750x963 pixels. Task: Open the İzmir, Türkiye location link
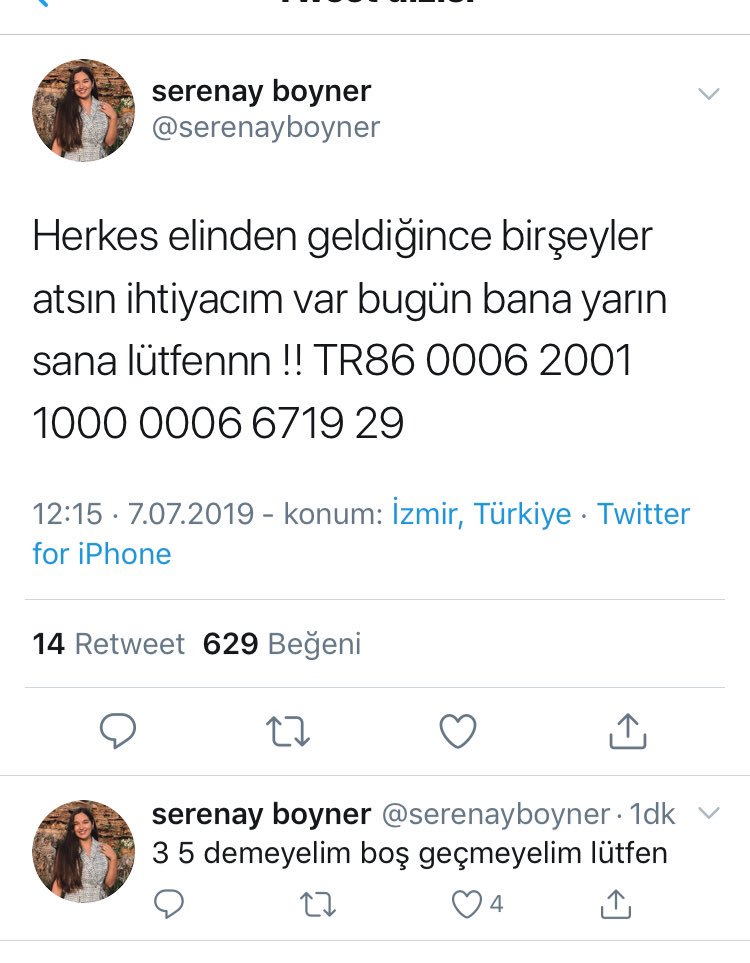[x=482, y=513]
